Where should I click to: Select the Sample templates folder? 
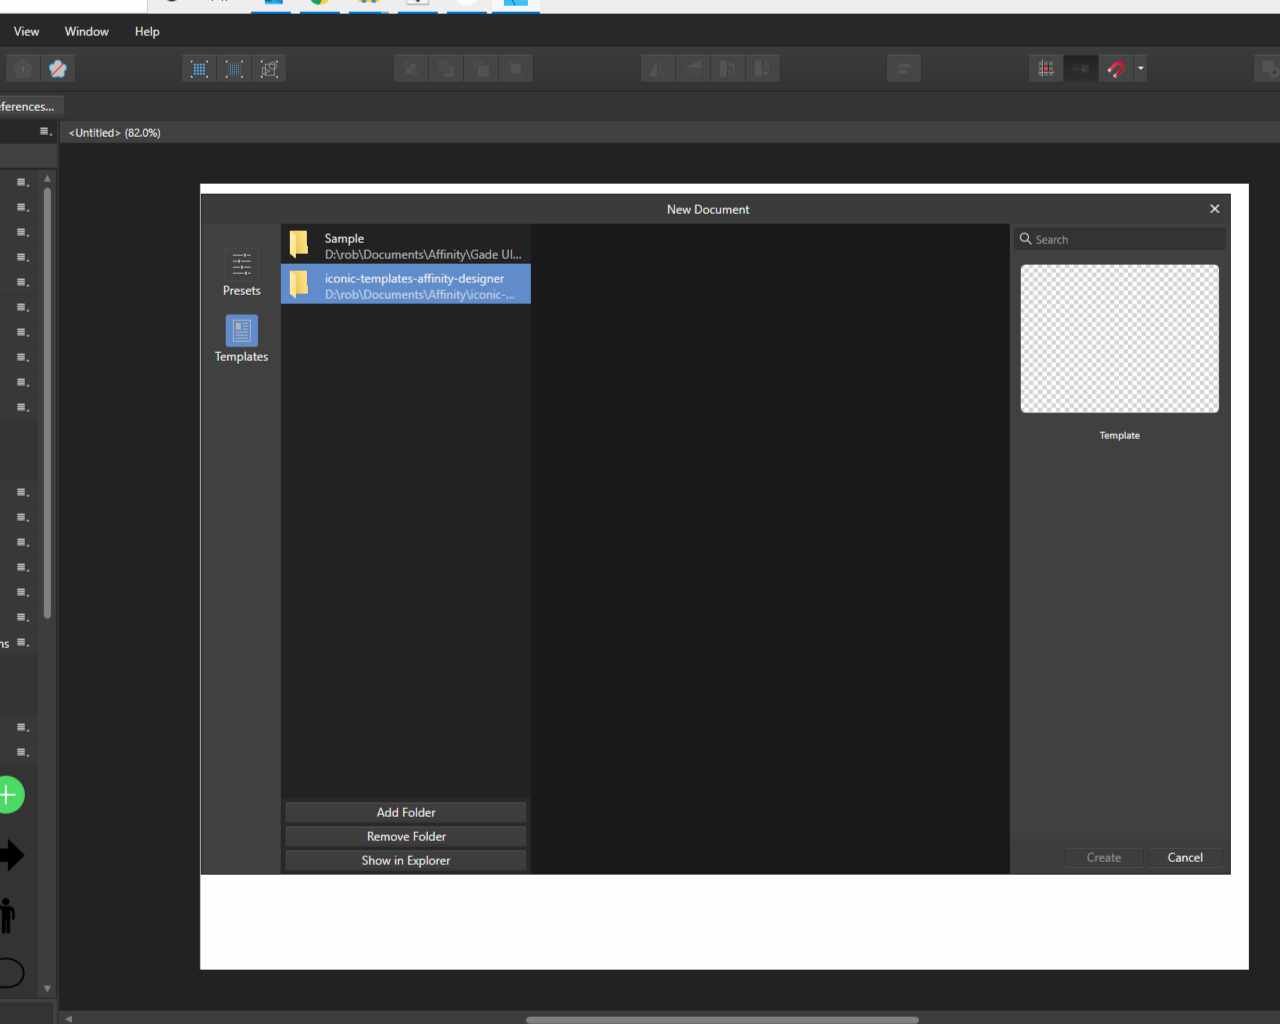coord(405,245)
